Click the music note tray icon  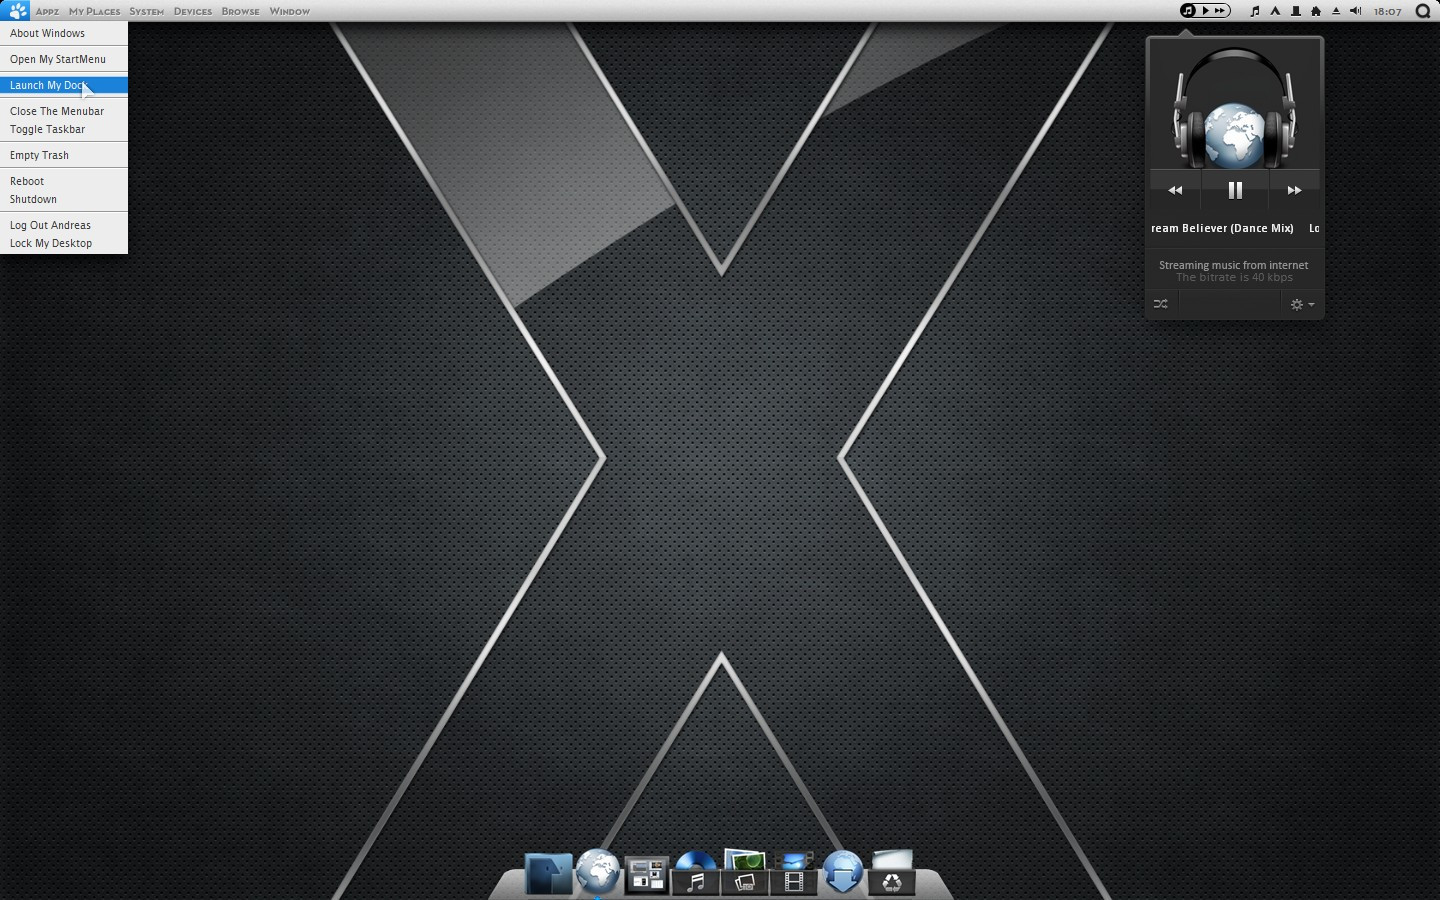click(1255, 11)
